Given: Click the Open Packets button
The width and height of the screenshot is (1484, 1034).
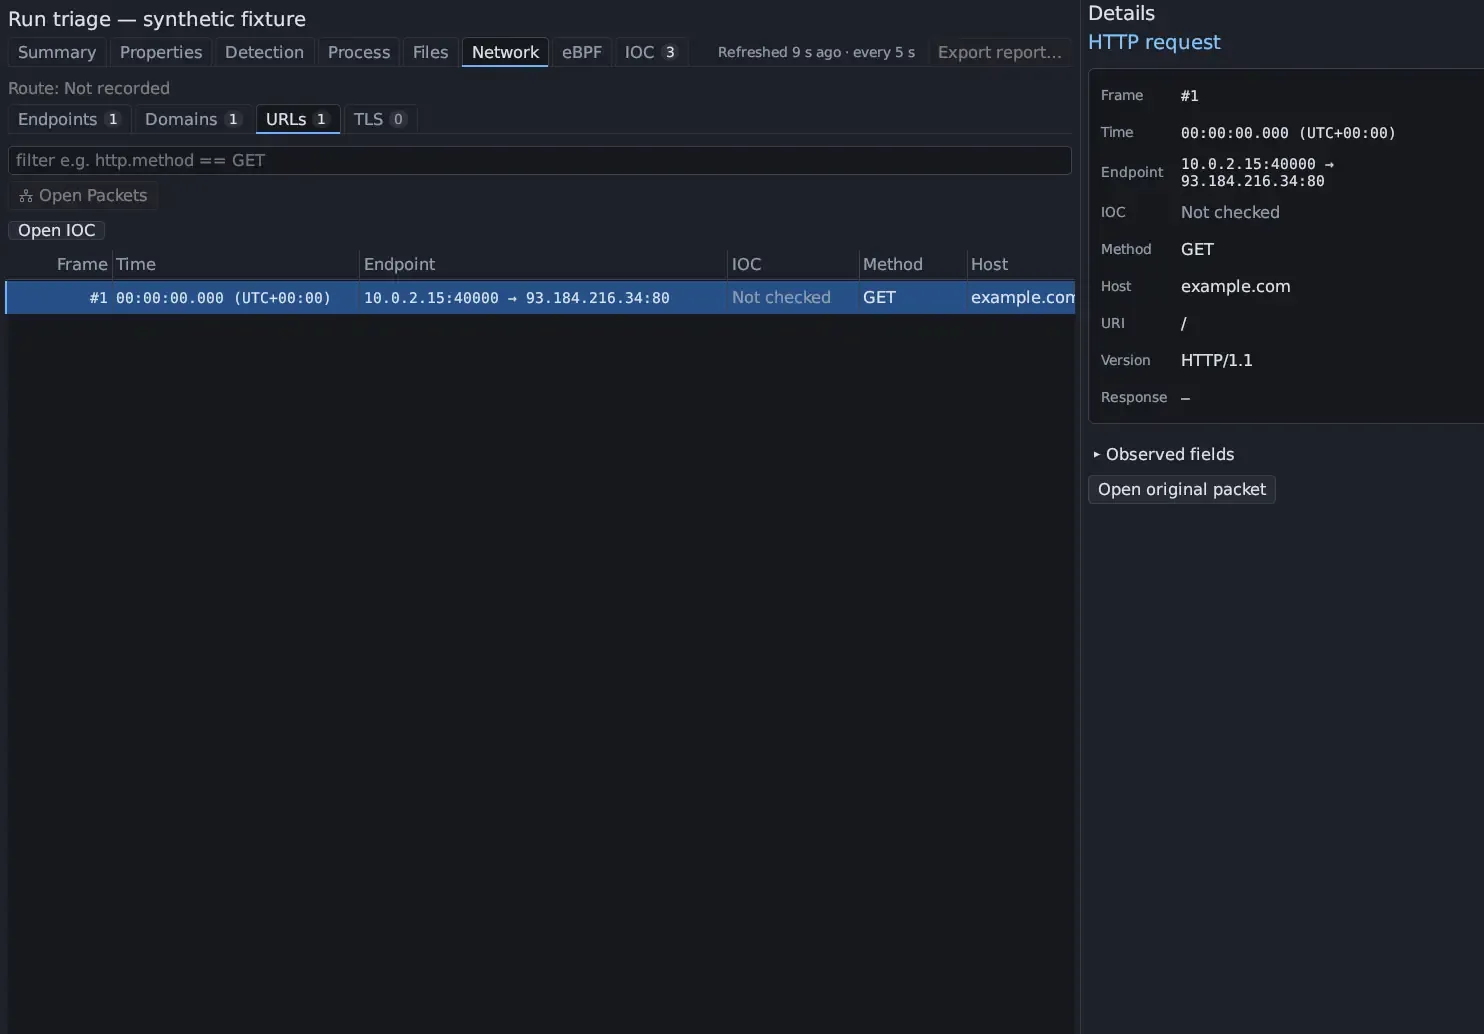Looking at the screenshot, I should pyautogui.click(x=83, y=195).
